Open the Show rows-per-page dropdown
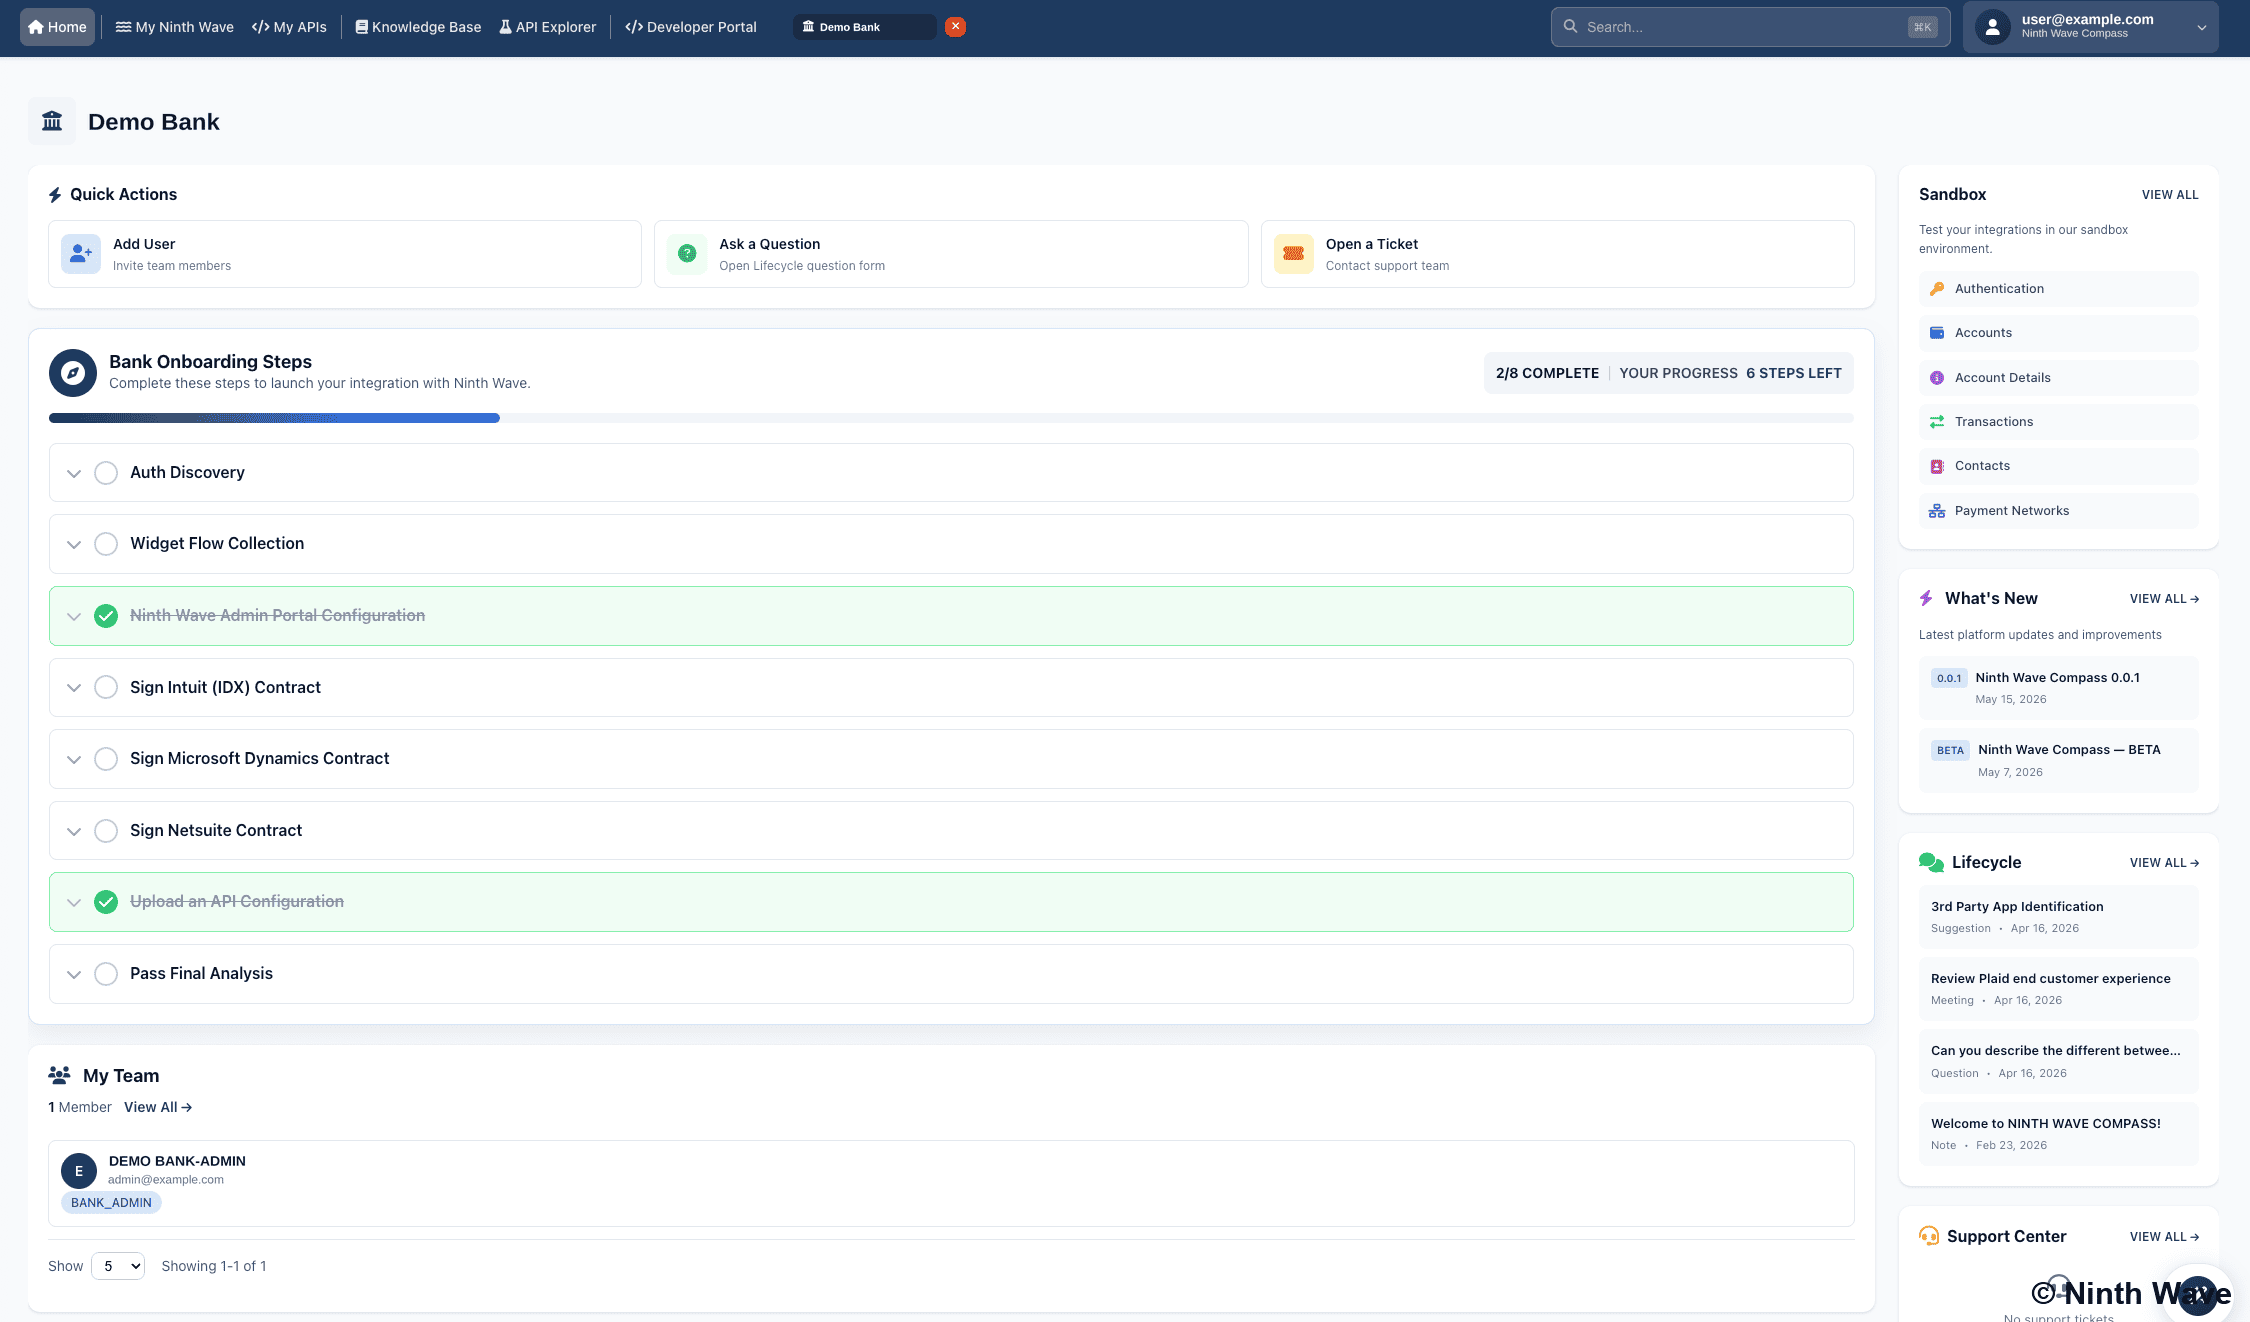The image size is (2250, 1322). (x=118, y=1266)
